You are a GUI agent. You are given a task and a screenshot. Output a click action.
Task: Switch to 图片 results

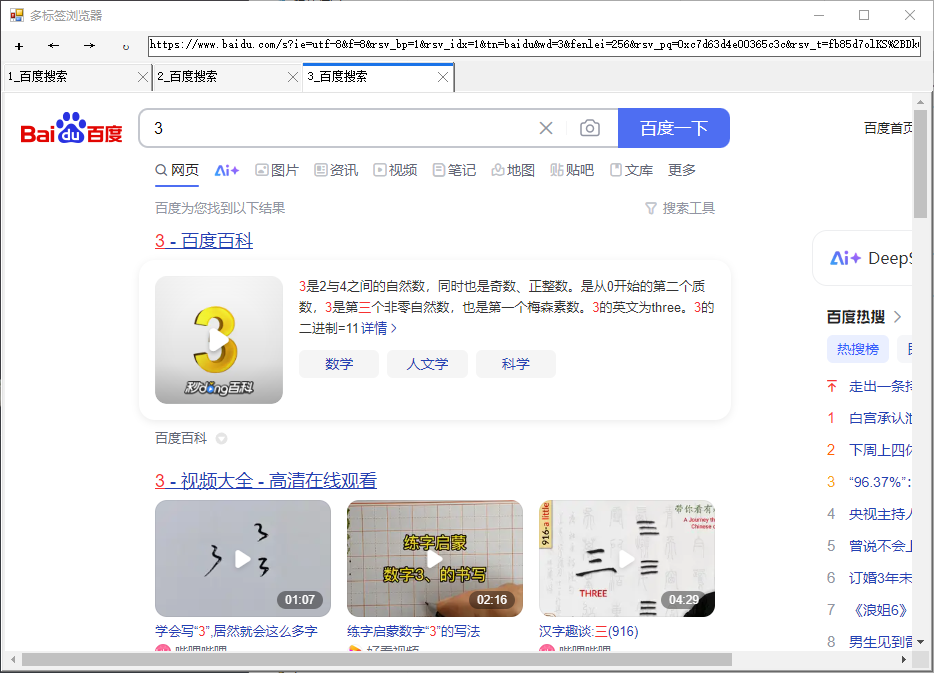click(276, 170)
